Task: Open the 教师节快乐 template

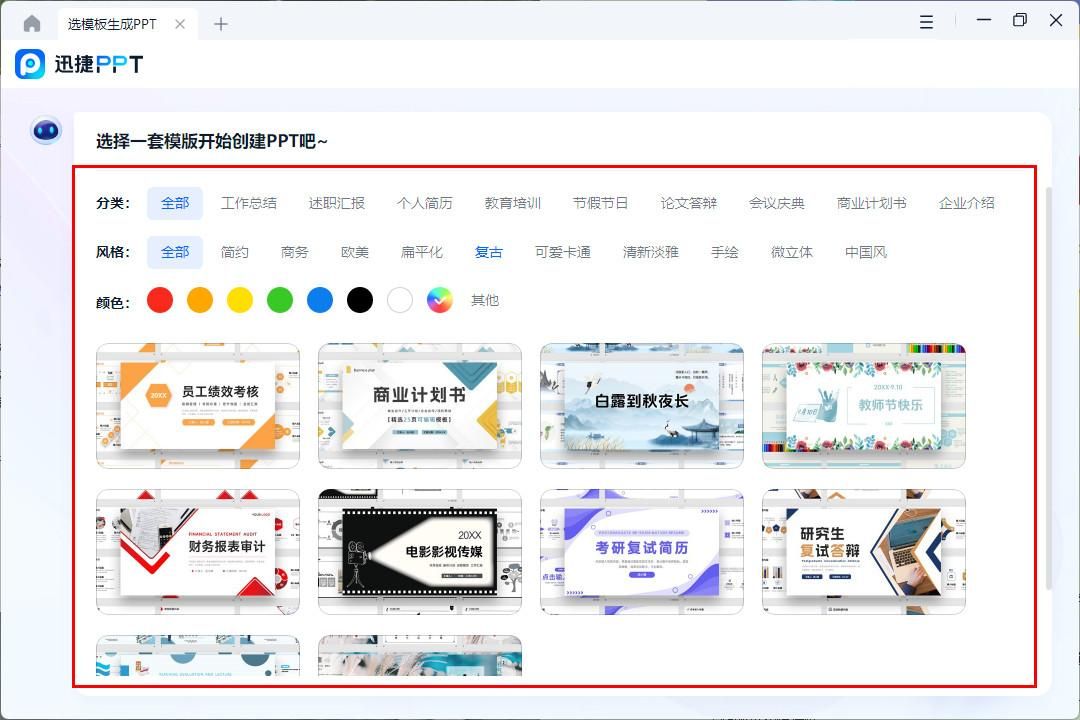Action: [864, 406]
